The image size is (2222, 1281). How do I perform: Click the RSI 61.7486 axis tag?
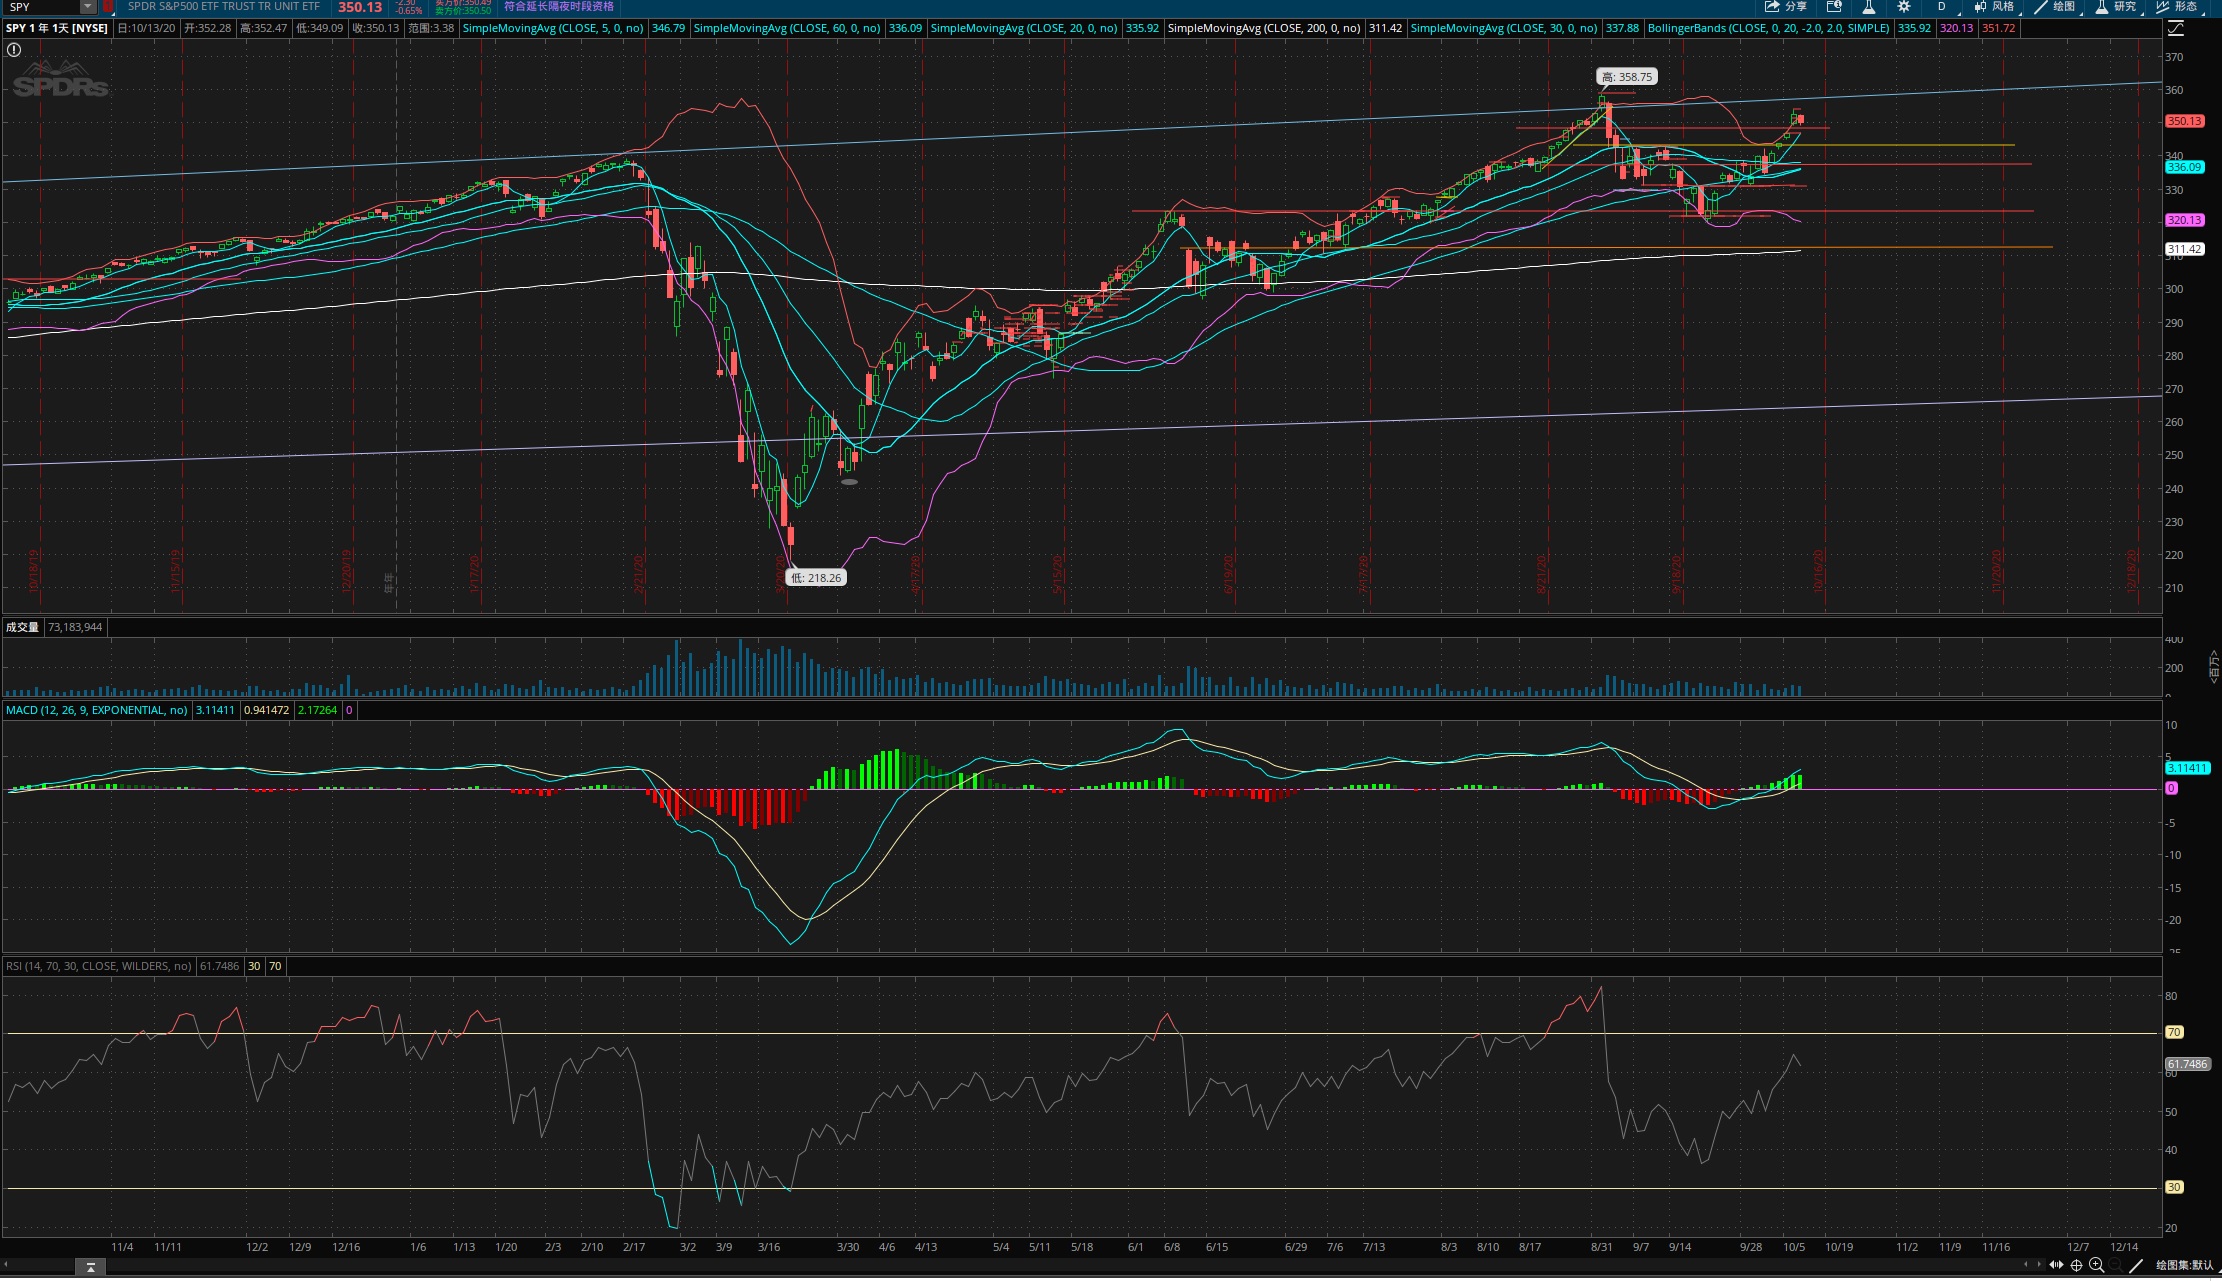click(2187, 1064)
